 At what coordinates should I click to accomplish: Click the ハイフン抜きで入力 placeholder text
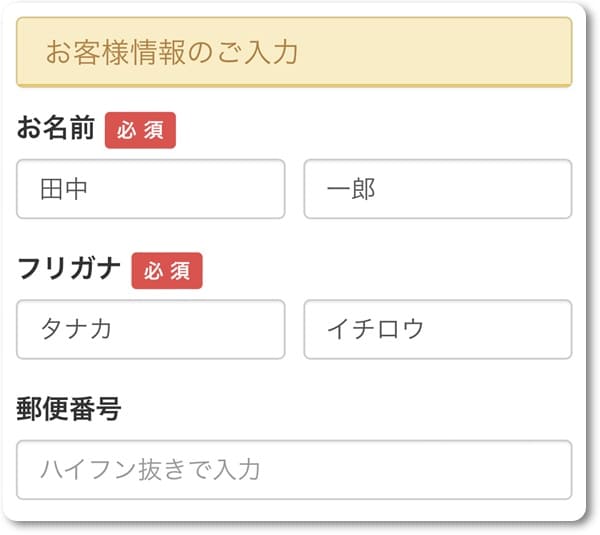click(150, 469)
